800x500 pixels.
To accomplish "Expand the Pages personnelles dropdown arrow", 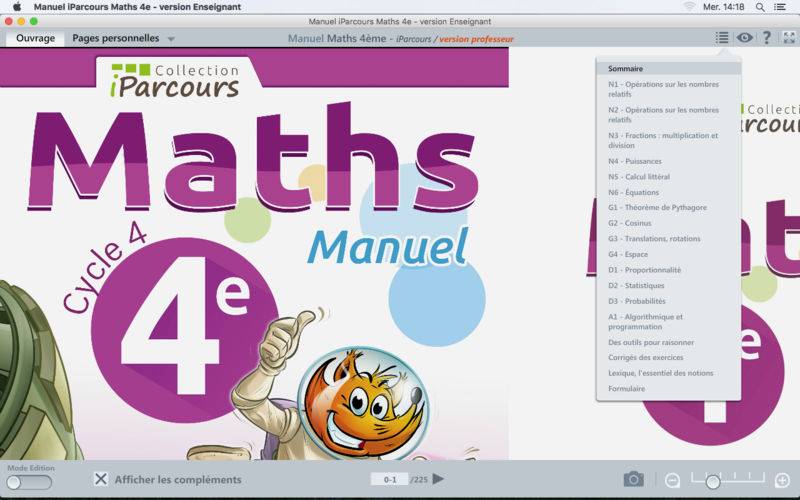I will (171, 39).
